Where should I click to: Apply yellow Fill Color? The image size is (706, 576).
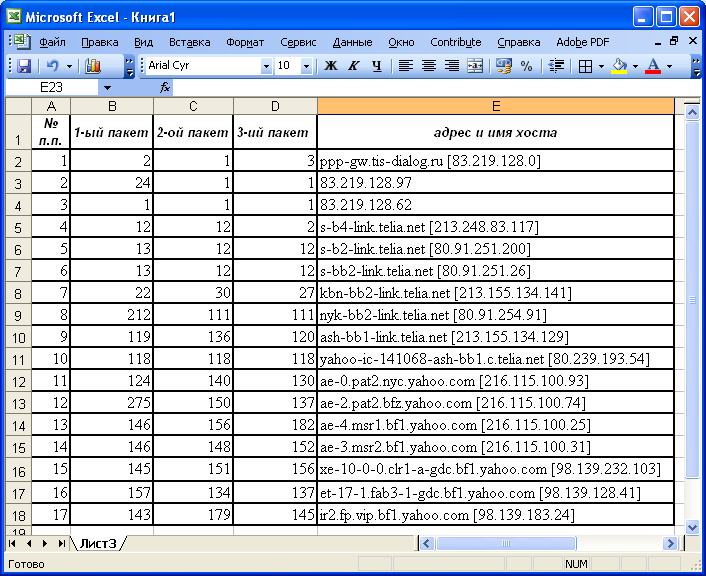(620, 66)
